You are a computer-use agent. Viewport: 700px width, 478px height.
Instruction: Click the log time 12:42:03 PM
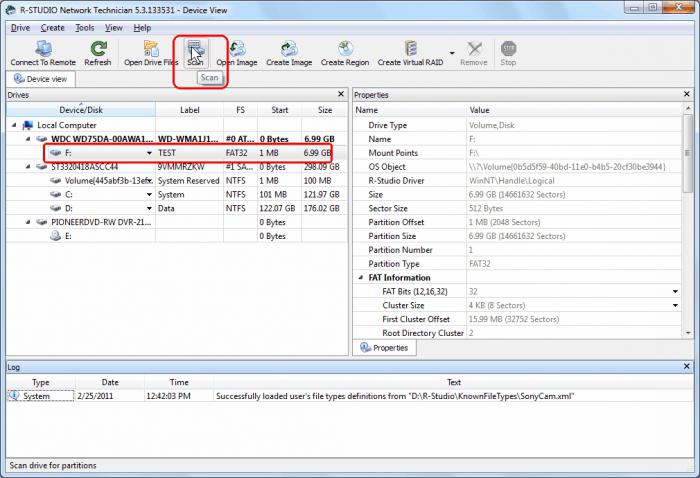click(x=168, y=396)
